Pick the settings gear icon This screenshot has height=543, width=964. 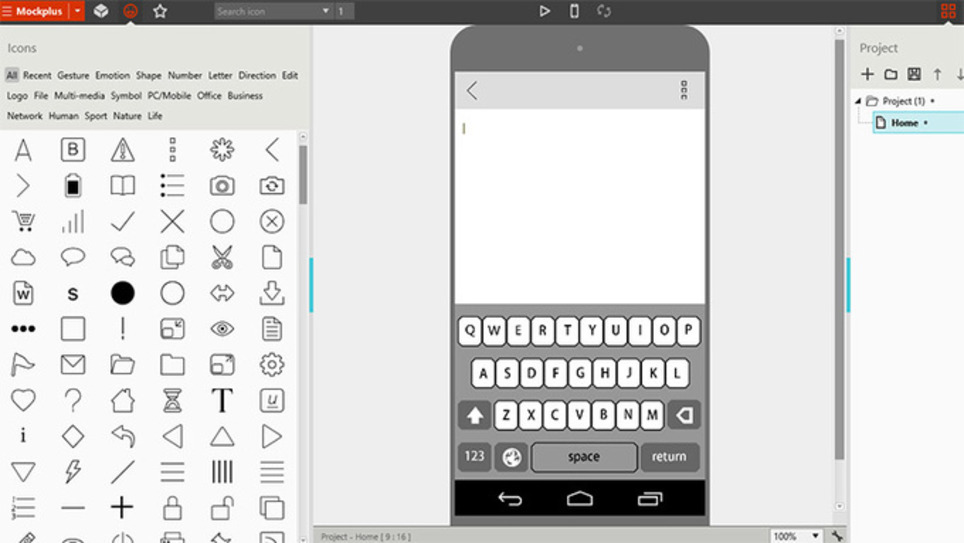pyautogui.click(x=272, y=365)
